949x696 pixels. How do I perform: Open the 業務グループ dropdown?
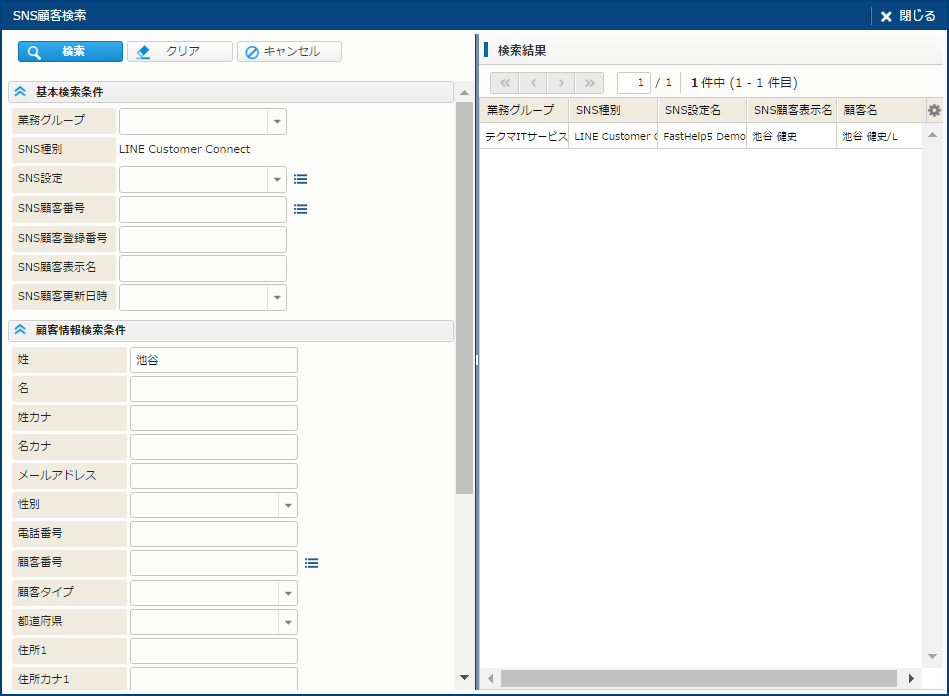tap(277, 122)
